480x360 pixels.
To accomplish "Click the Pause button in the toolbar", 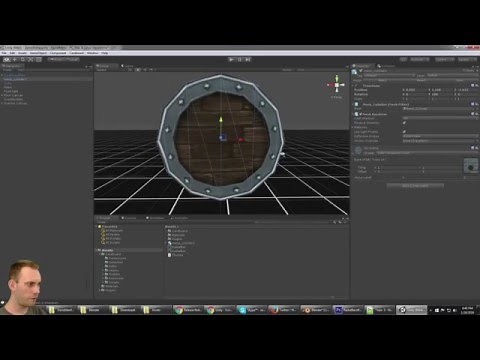I will click(x=239, y=60).
